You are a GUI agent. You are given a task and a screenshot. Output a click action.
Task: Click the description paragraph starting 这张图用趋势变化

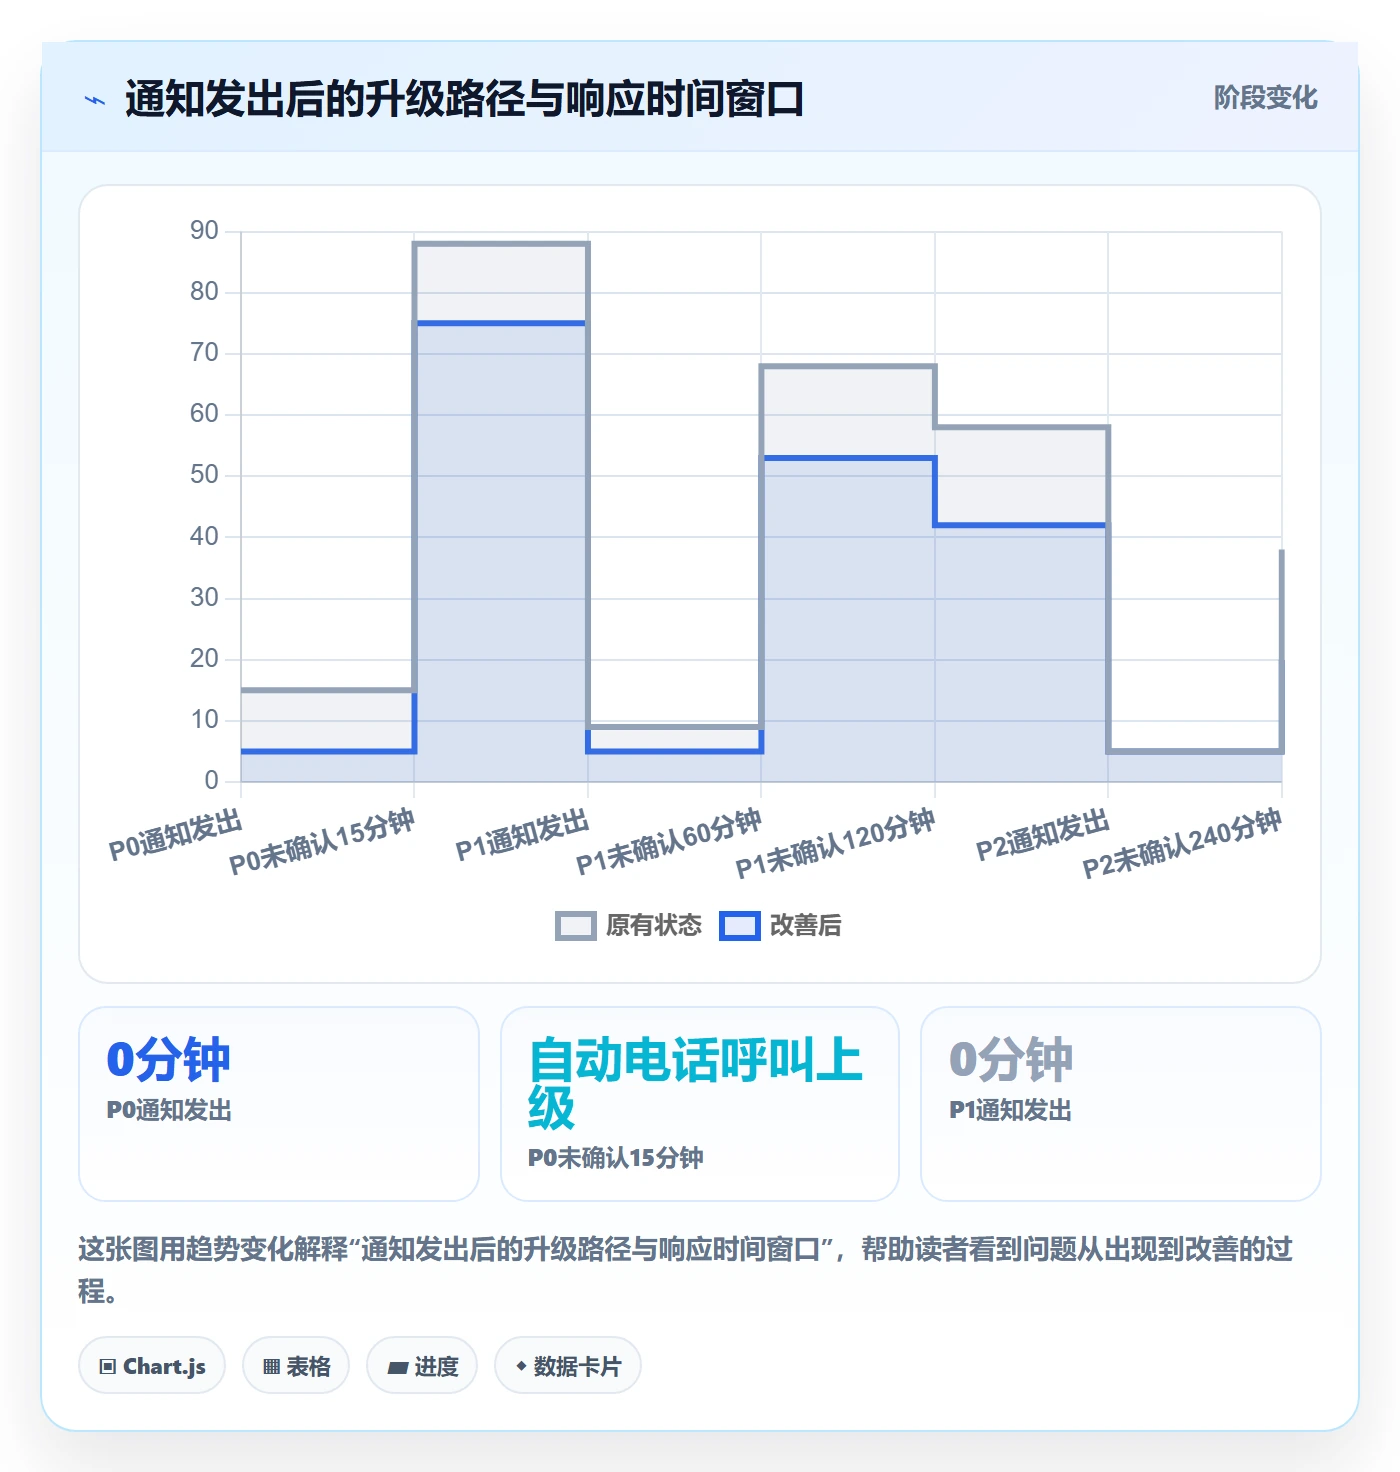point(686,1270)
